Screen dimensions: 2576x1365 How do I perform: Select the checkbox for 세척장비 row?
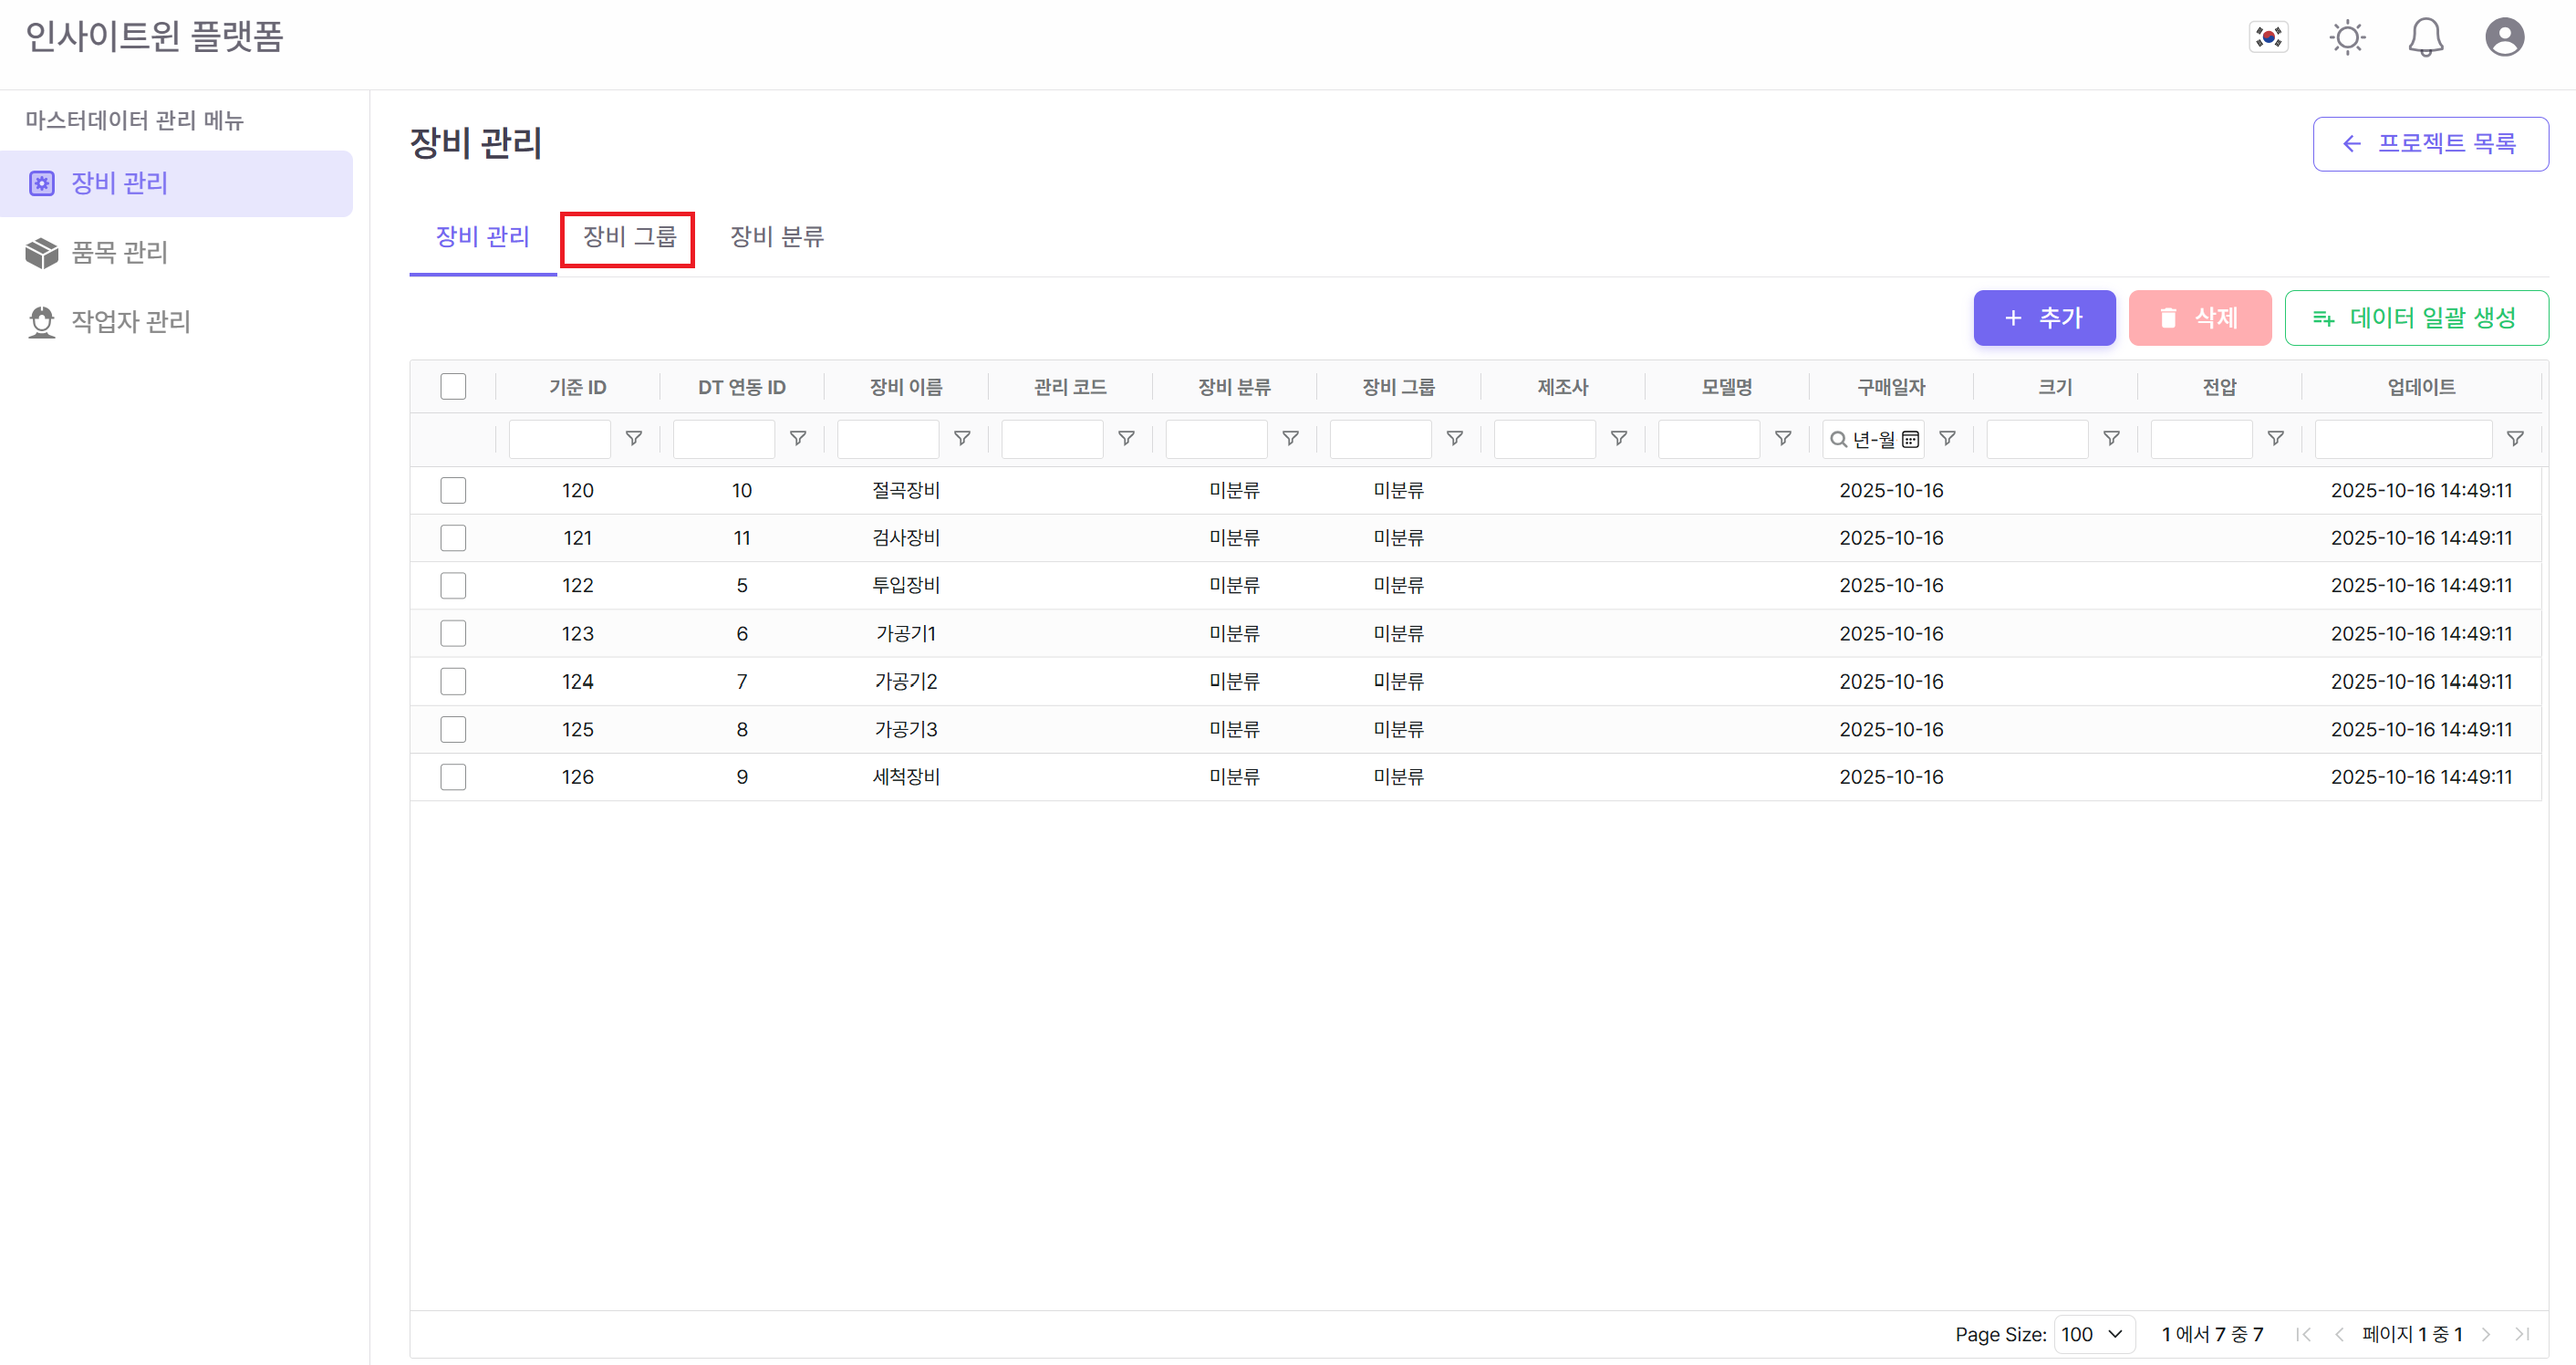453,777
